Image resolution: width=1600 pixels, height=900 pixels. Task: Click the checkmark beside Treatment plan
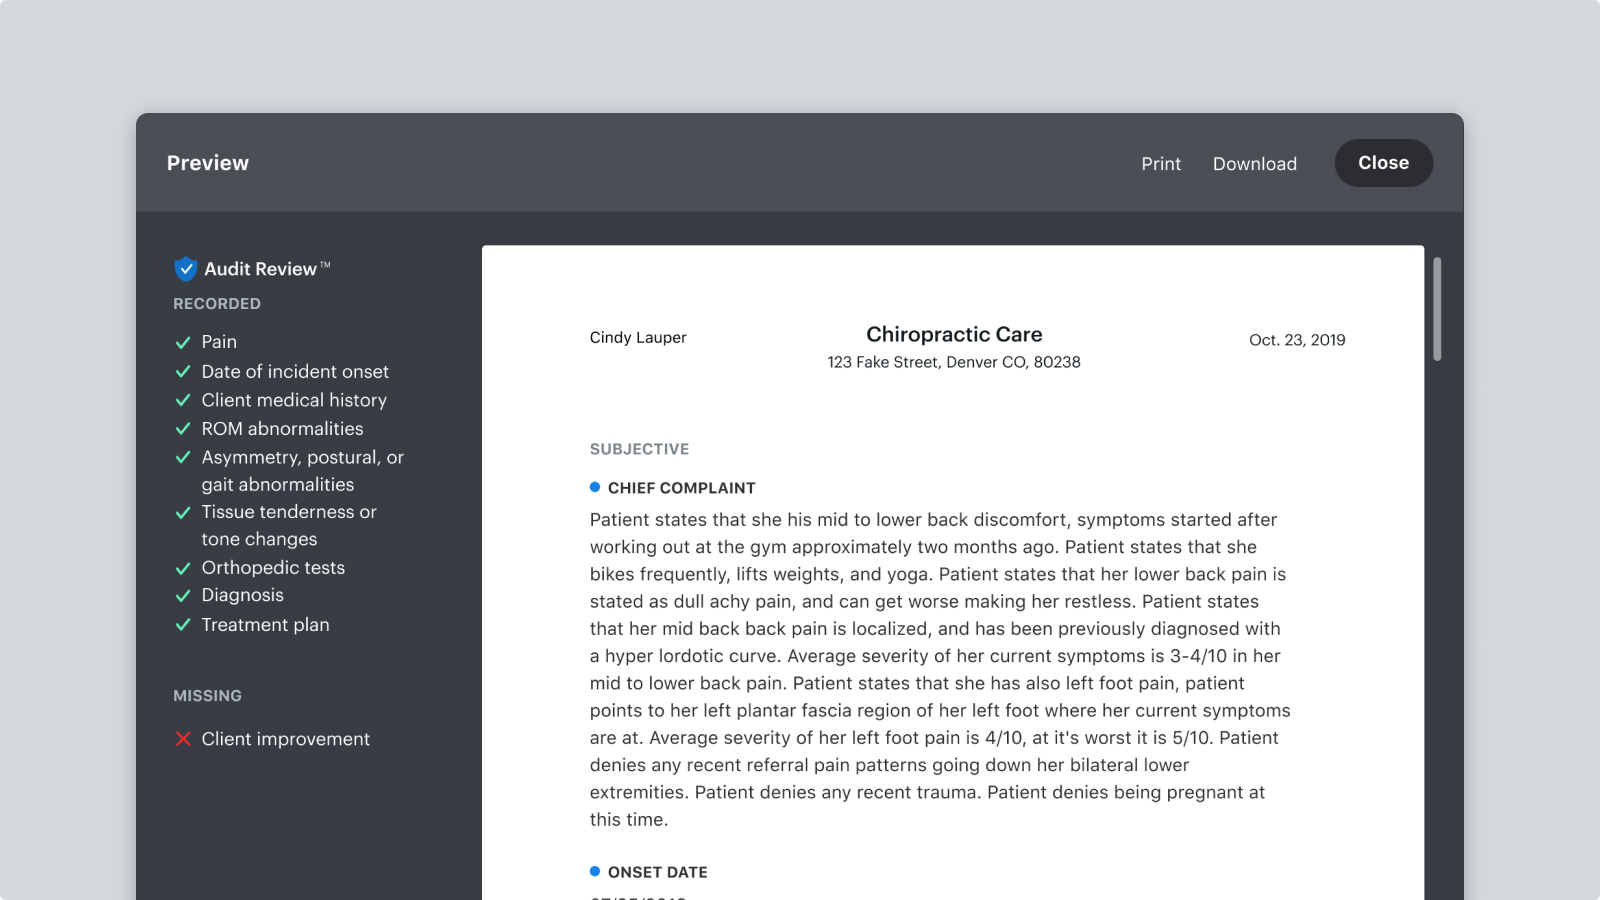tap(183, 625)
